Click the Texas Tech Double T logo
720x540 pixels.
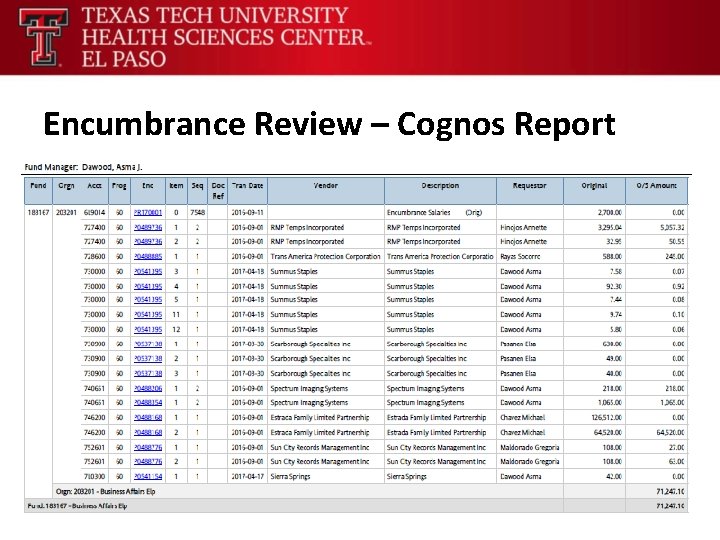(43, 37)
